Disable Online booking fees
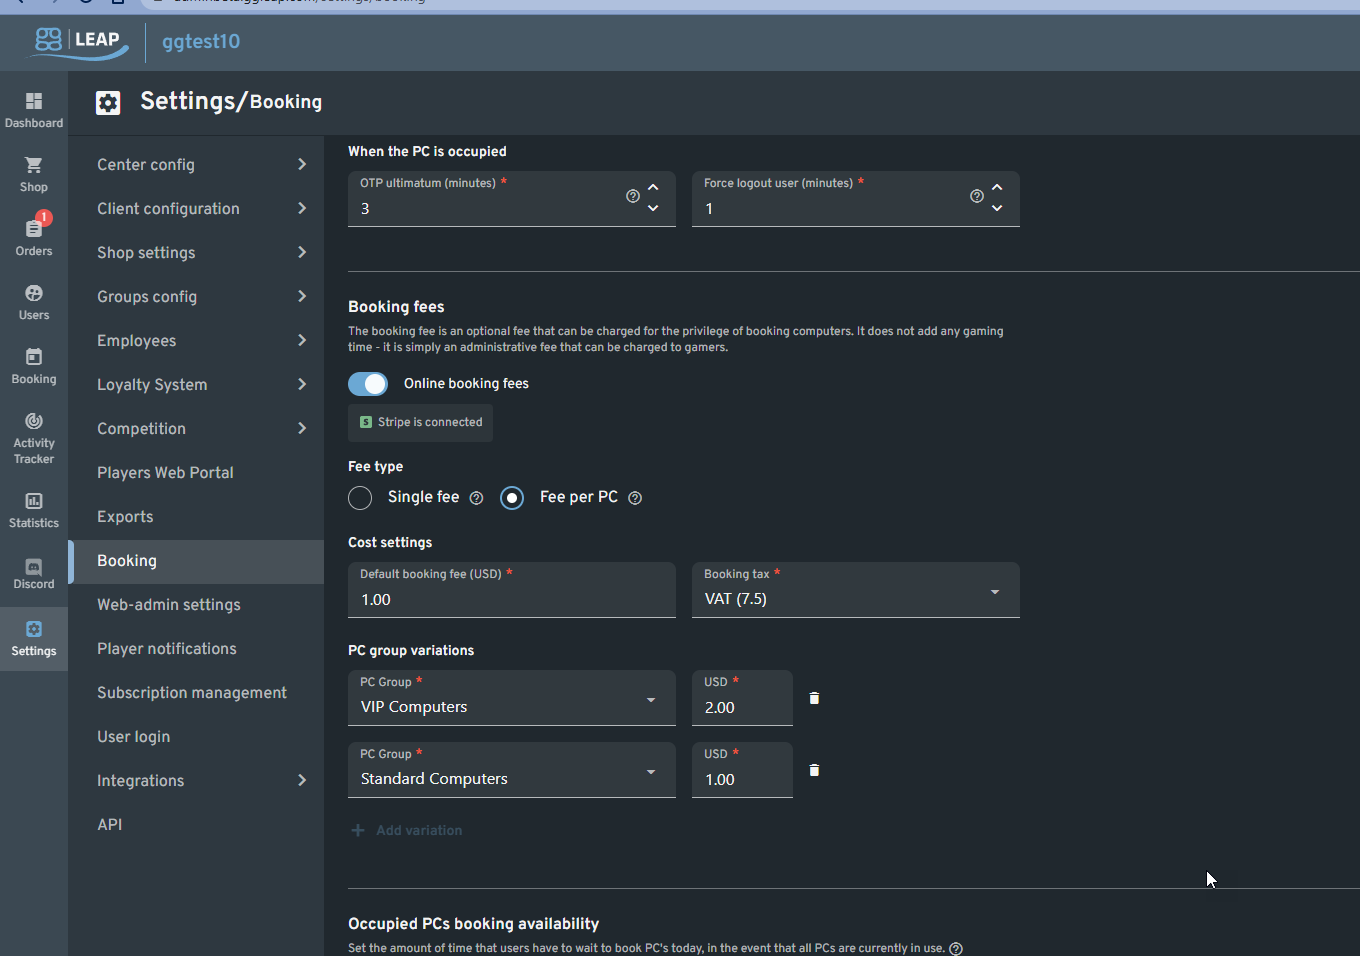The height and width of the screenshot is (956, 1360). [368, 383]
